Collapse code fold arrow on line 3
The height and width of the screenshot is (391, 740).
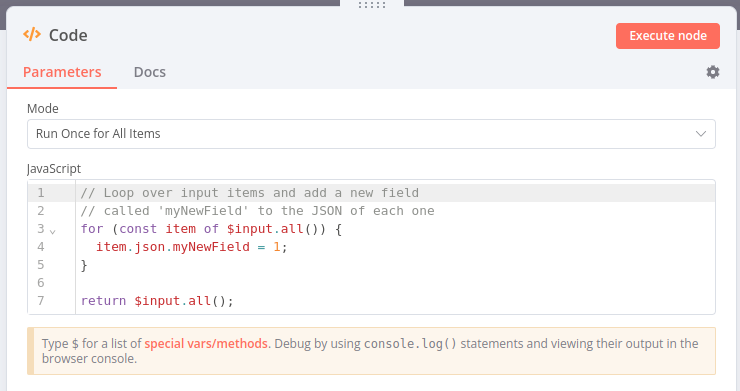tap(53, 231)
